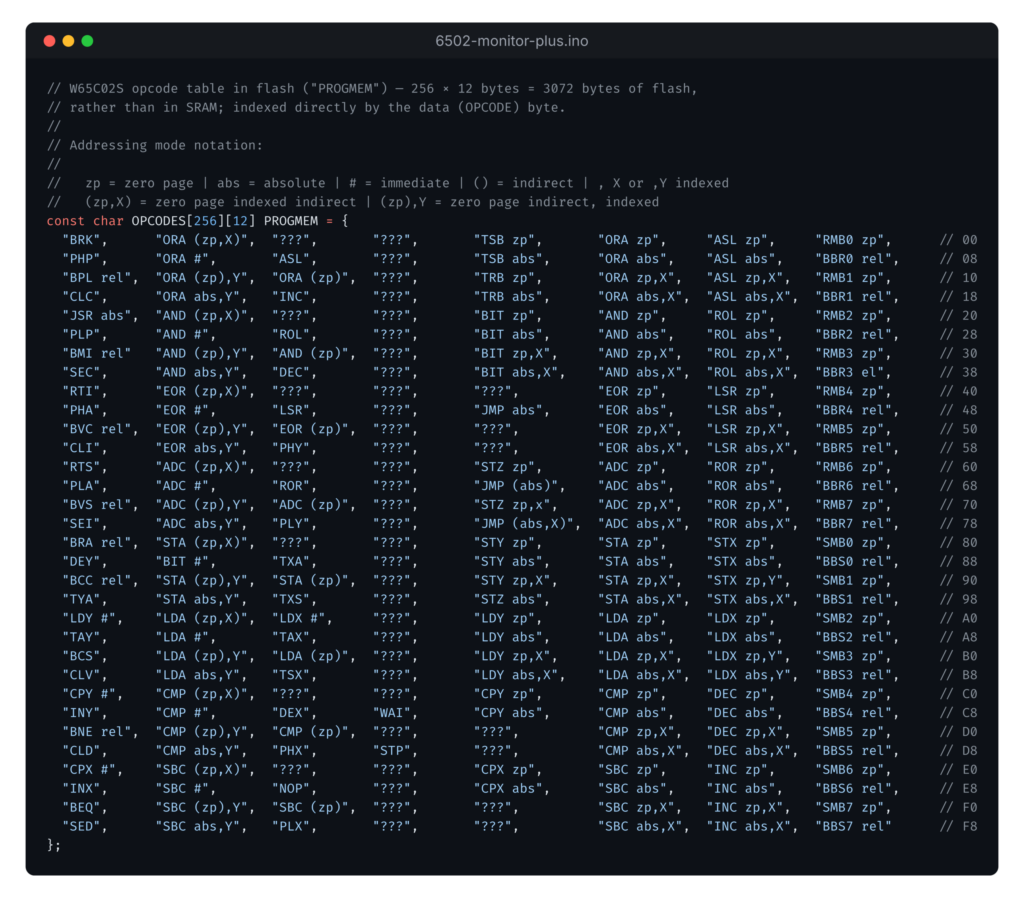Click the "TSB zp" opcode string

[x=504, y=240]
